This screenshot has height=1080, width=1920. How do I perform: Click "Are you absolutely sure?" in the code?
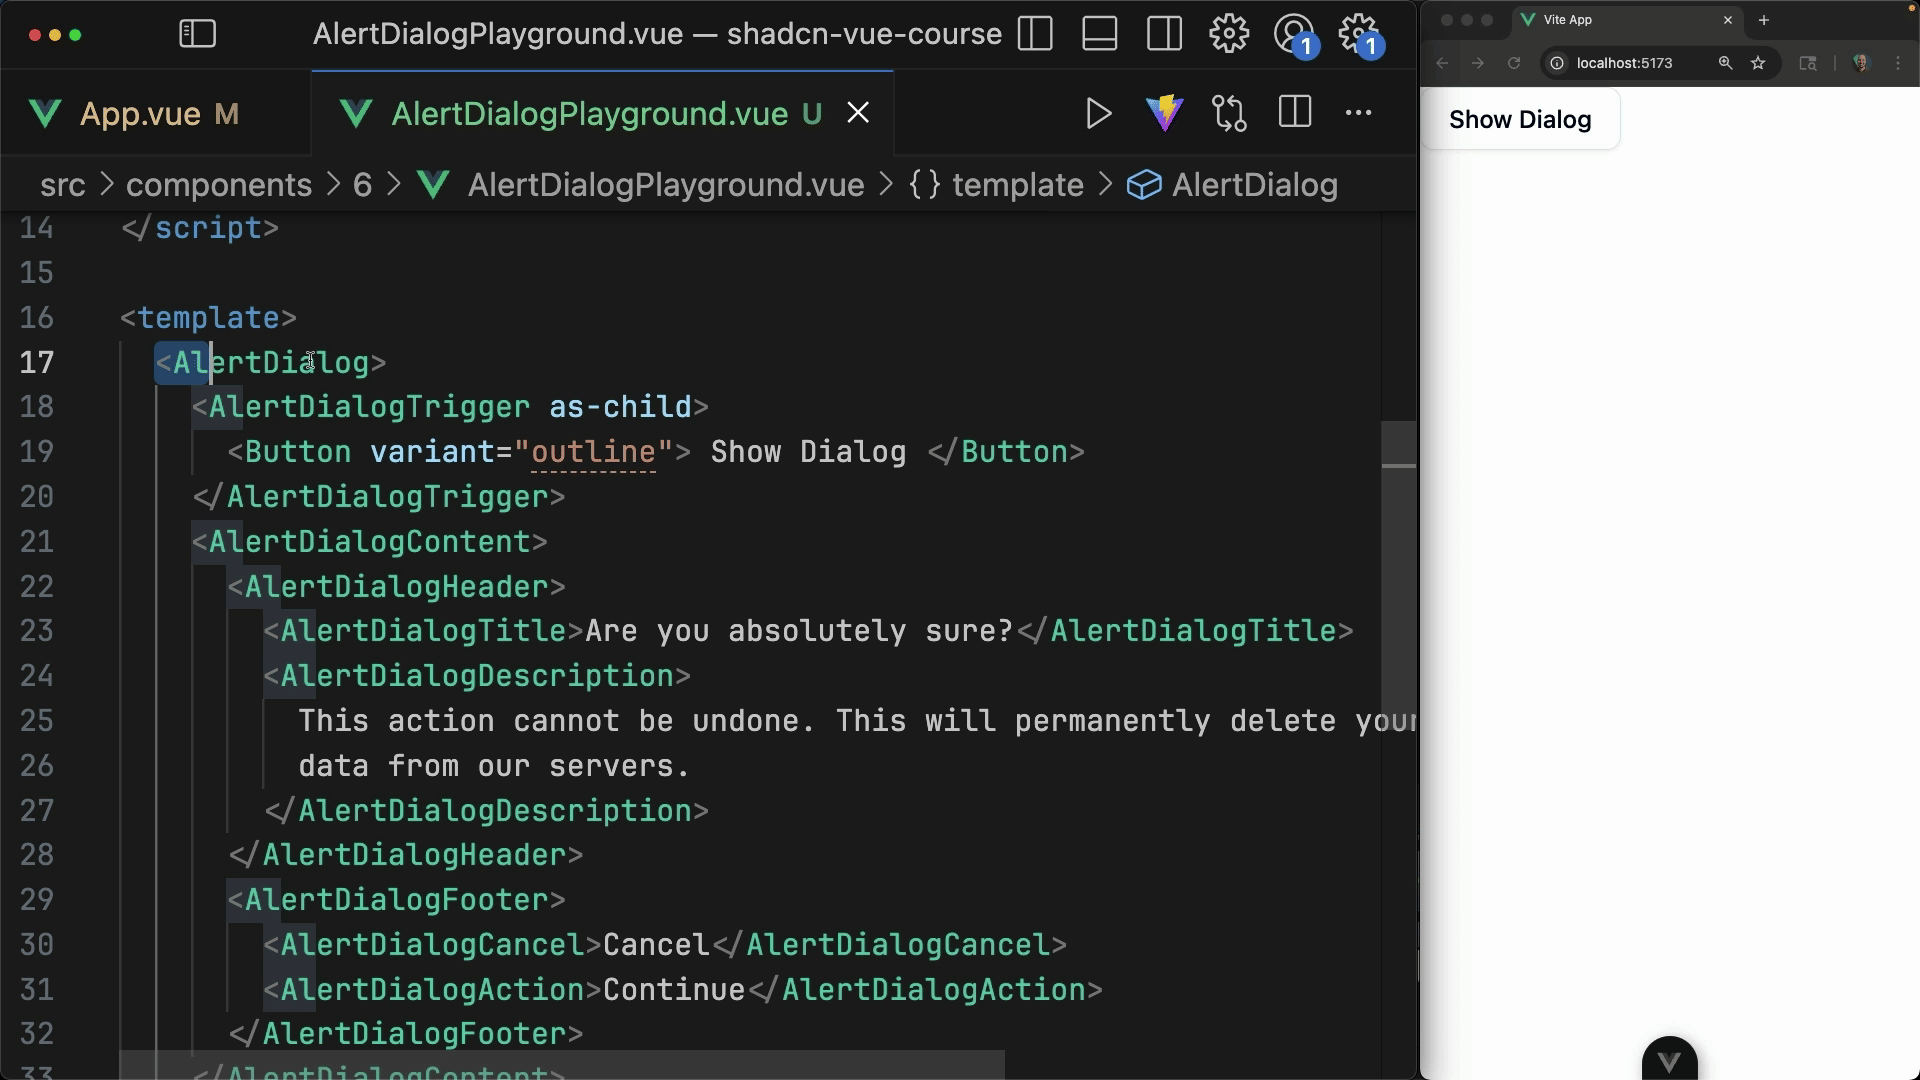click(799, 631)
